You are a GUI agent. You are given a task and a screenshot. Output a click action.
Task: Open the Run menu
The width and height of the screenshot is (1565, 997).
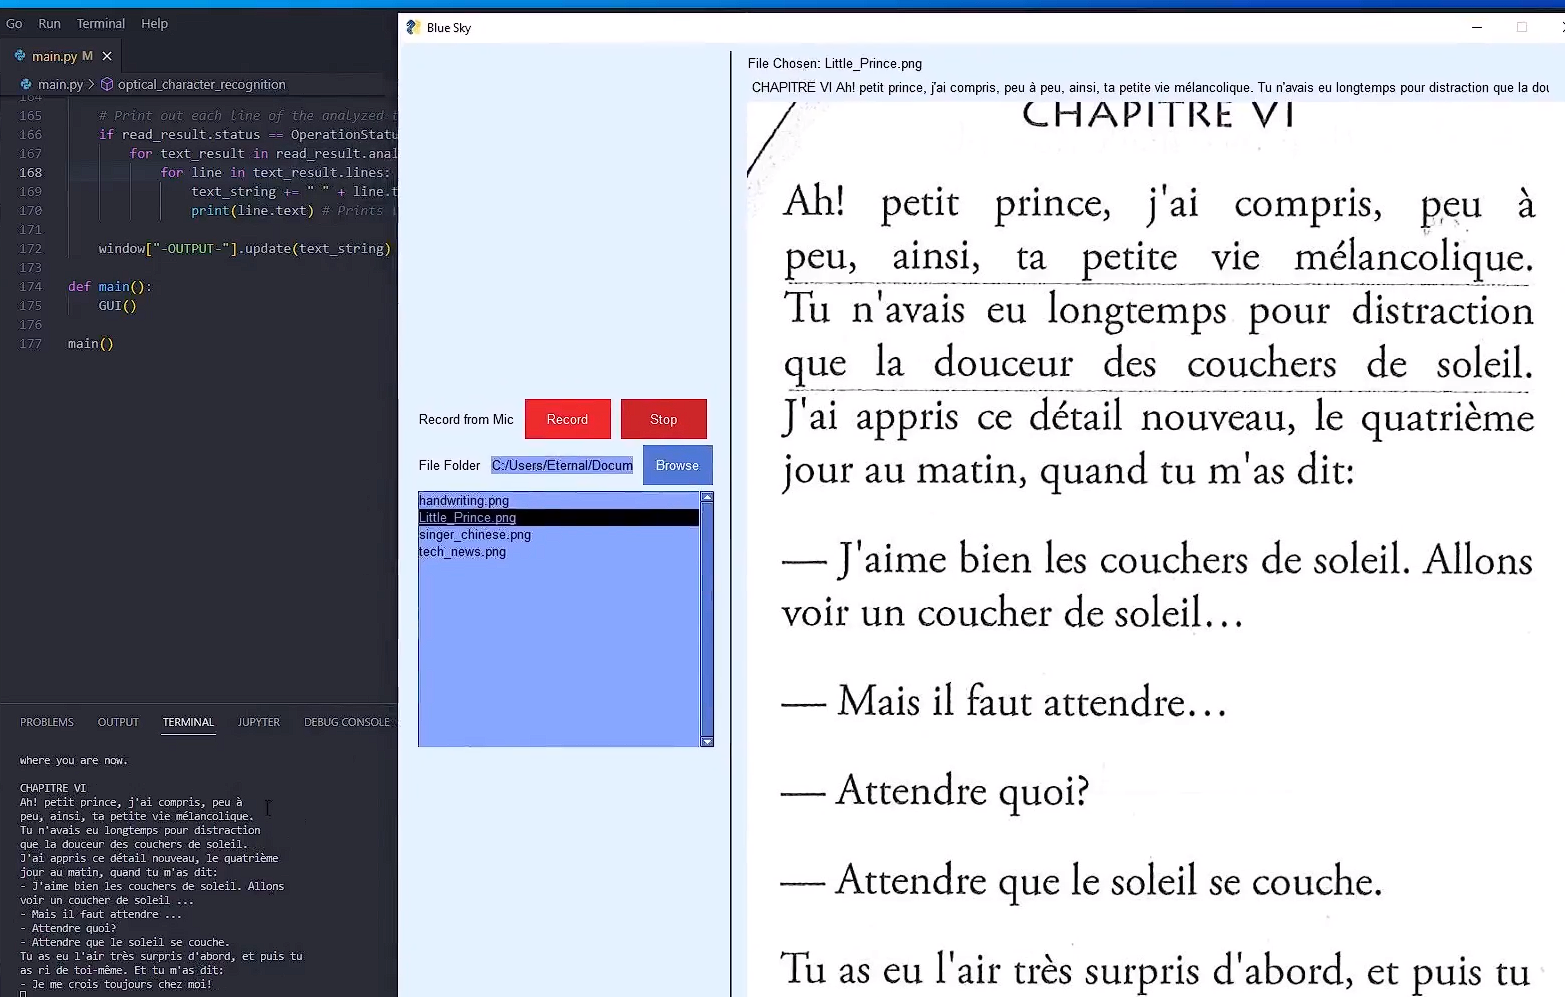pos(49,23)
